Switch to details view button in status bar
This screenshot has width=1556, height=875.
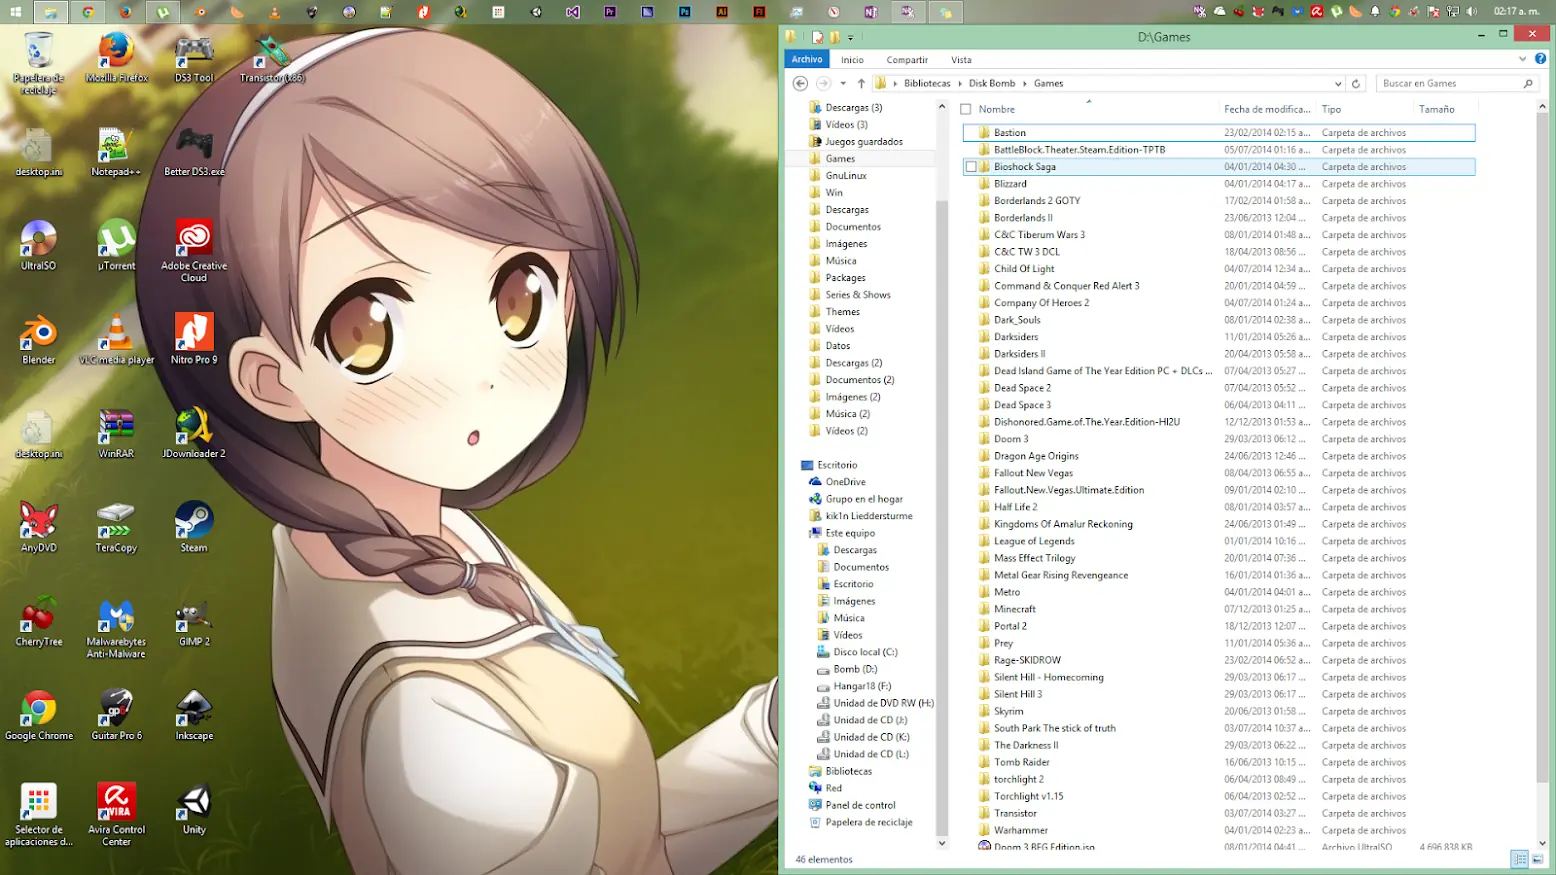tap(1520, 859)
